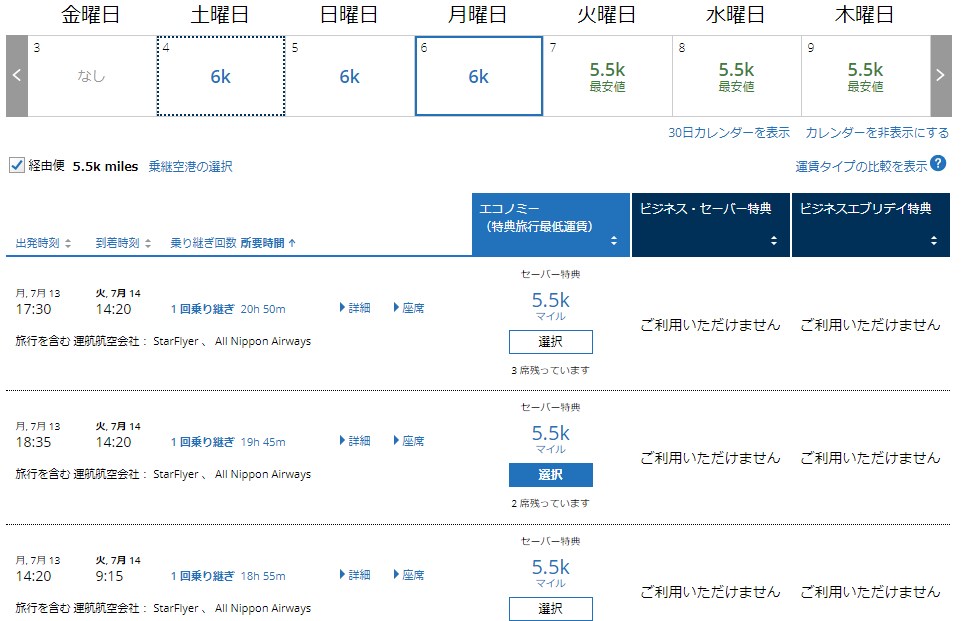Sort by 出発時刻 column
The height and width of the screenshot is (621, 972).
coord(43,243)
